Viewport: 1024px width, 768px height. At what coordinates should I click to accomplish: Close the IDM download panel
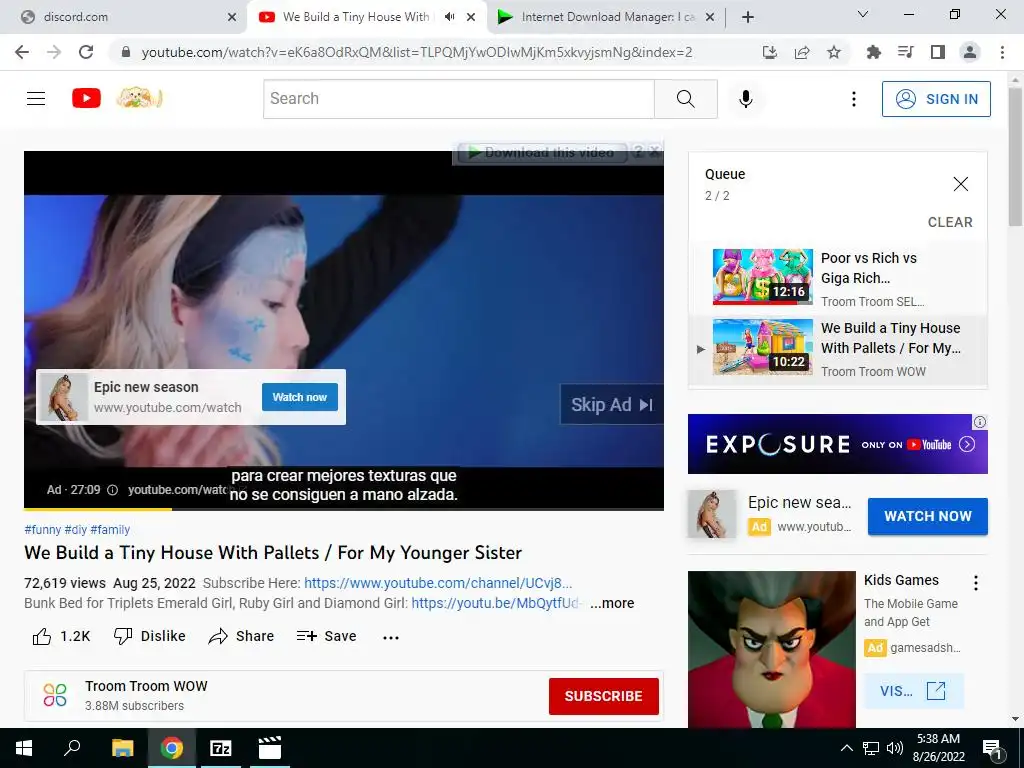655,152
